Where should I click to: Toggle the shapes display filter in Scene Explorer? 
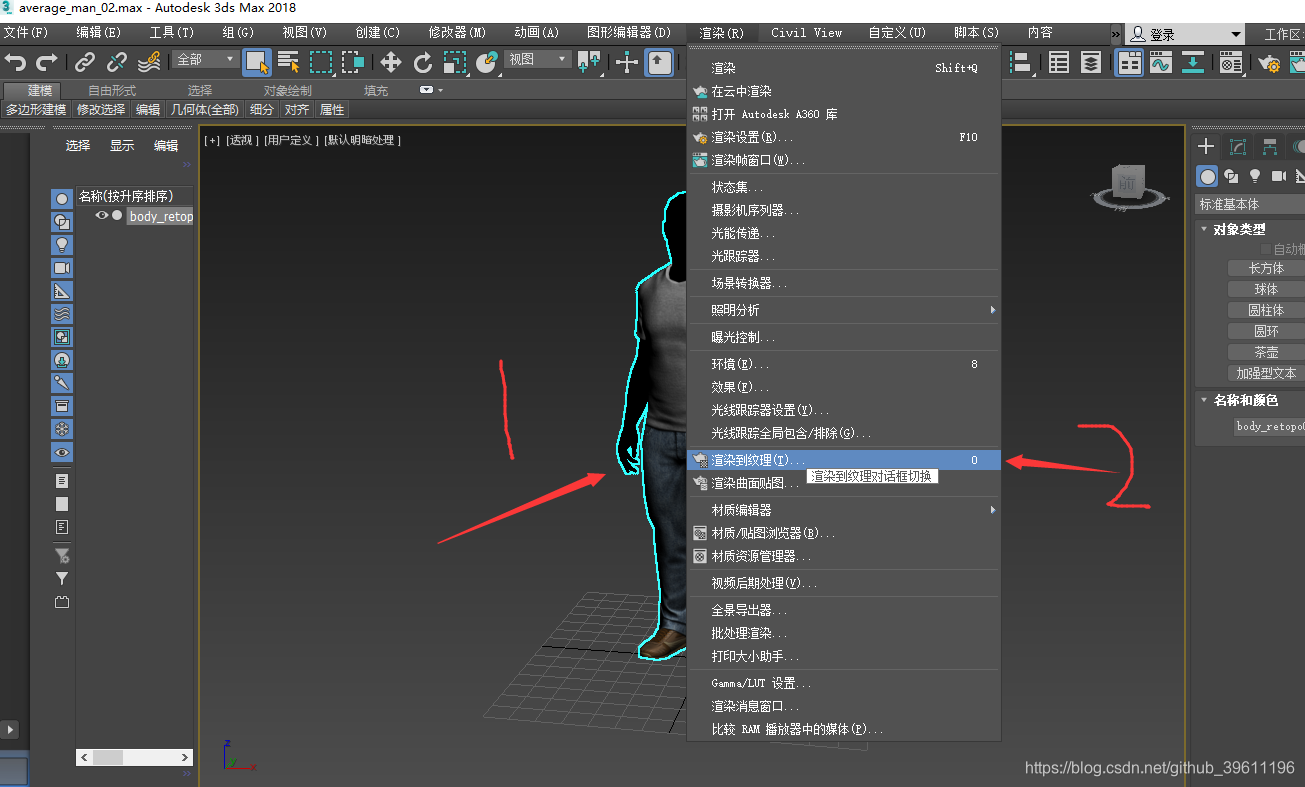[x=62, y=222]
